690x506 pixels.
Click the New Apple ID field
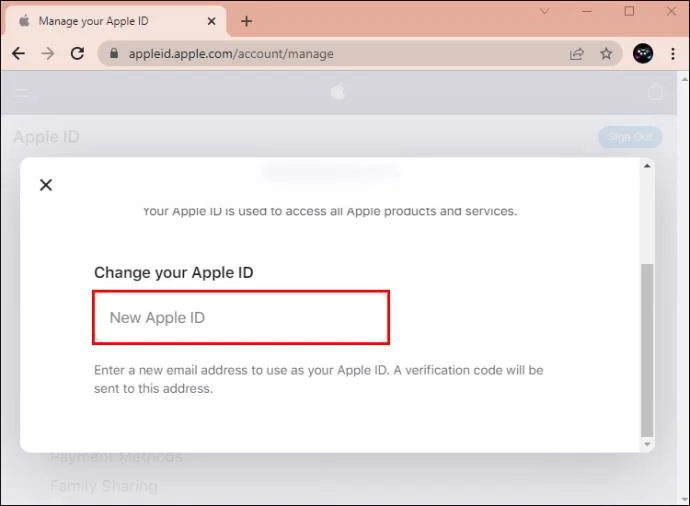(x=241, y=317)
